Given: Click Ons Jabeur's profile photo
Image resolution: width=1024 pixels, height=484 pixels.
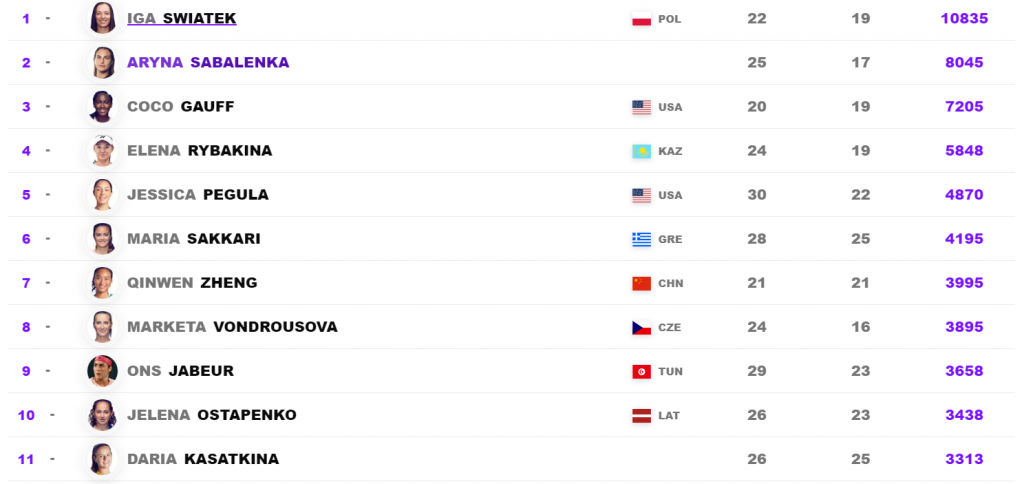Looking at the screenshot, I should (103, 371).
